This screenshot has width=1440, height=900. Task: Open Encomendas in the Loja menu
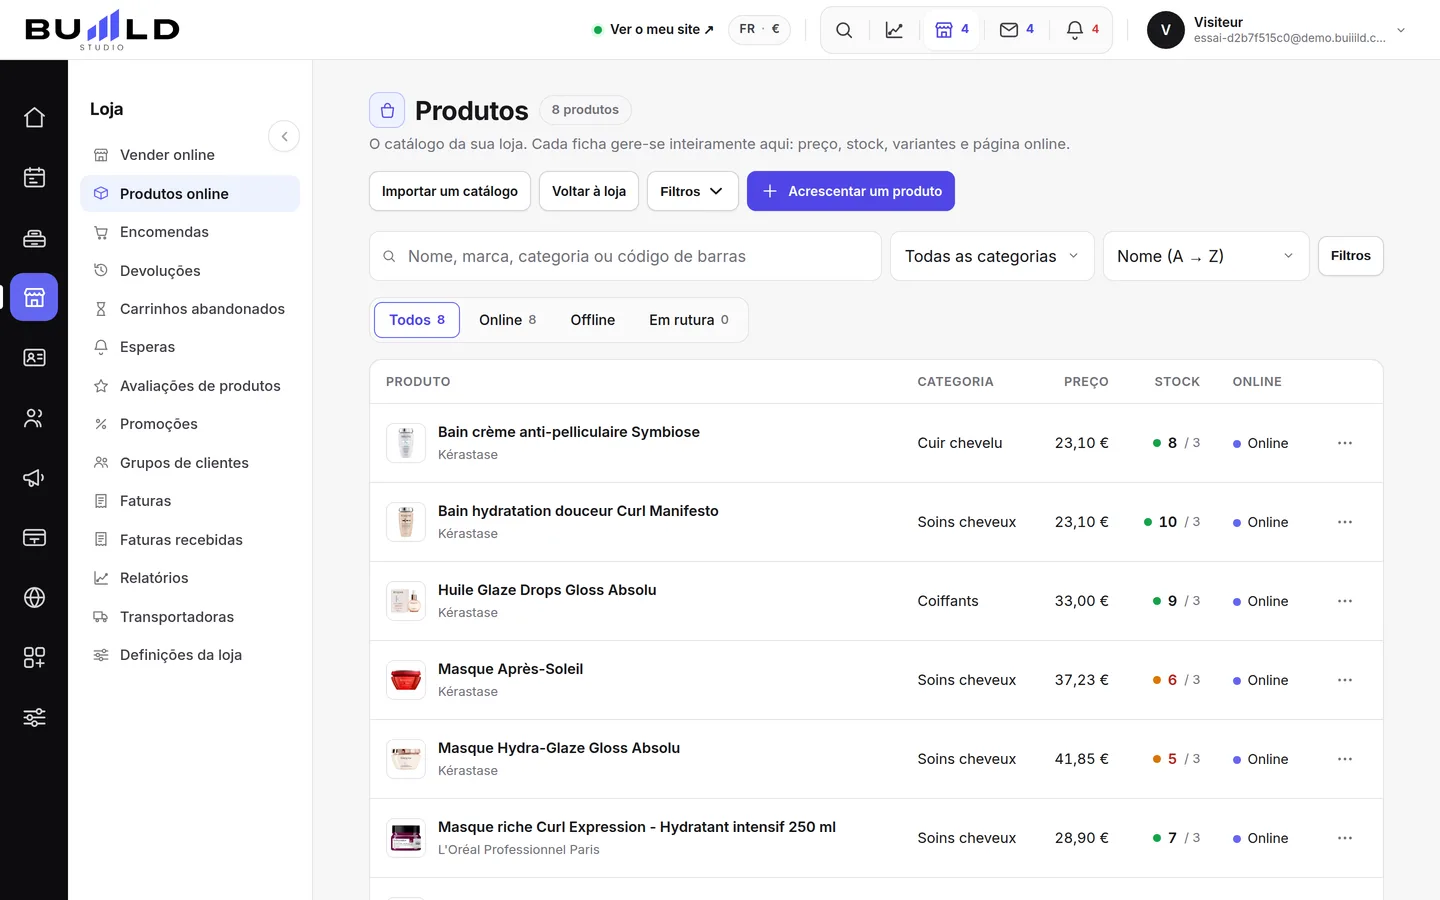190,232
